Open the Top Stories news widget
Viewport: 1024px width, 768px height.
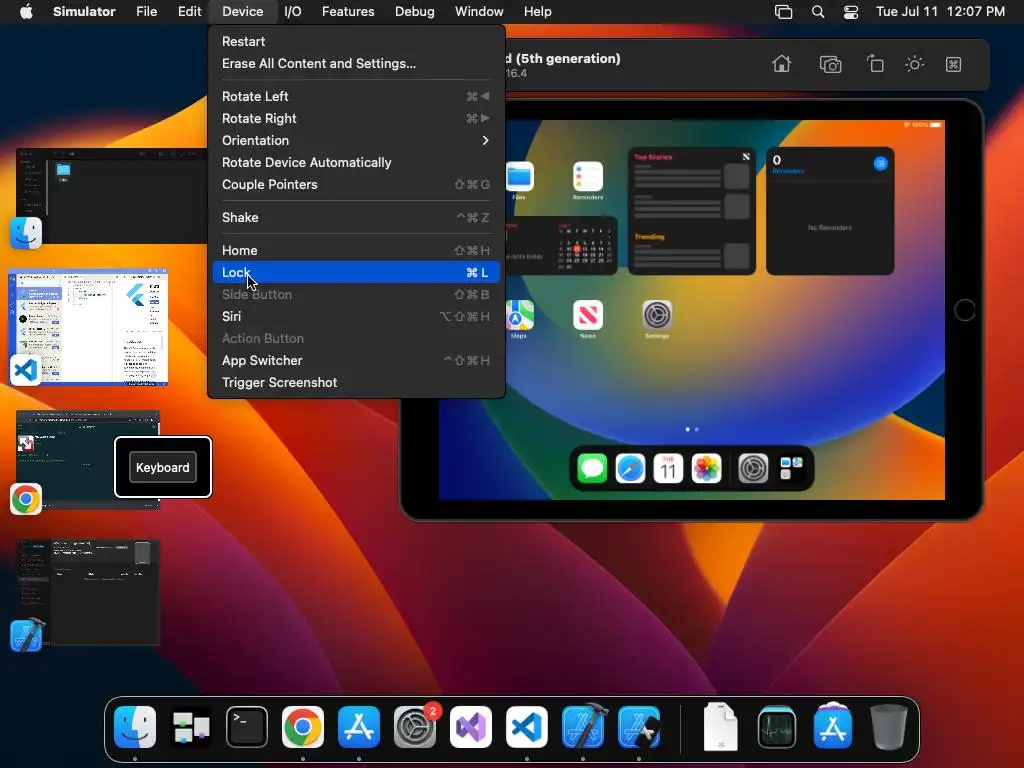click(x=692, y=210)
